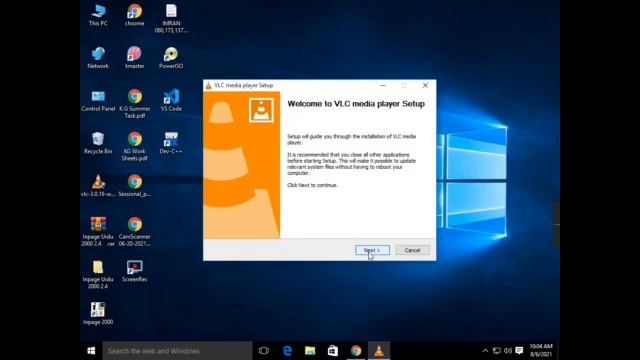This screenshot has height=360, width=640.
Task: Cancel the VLC media player Setup
Action: (412, 250)
